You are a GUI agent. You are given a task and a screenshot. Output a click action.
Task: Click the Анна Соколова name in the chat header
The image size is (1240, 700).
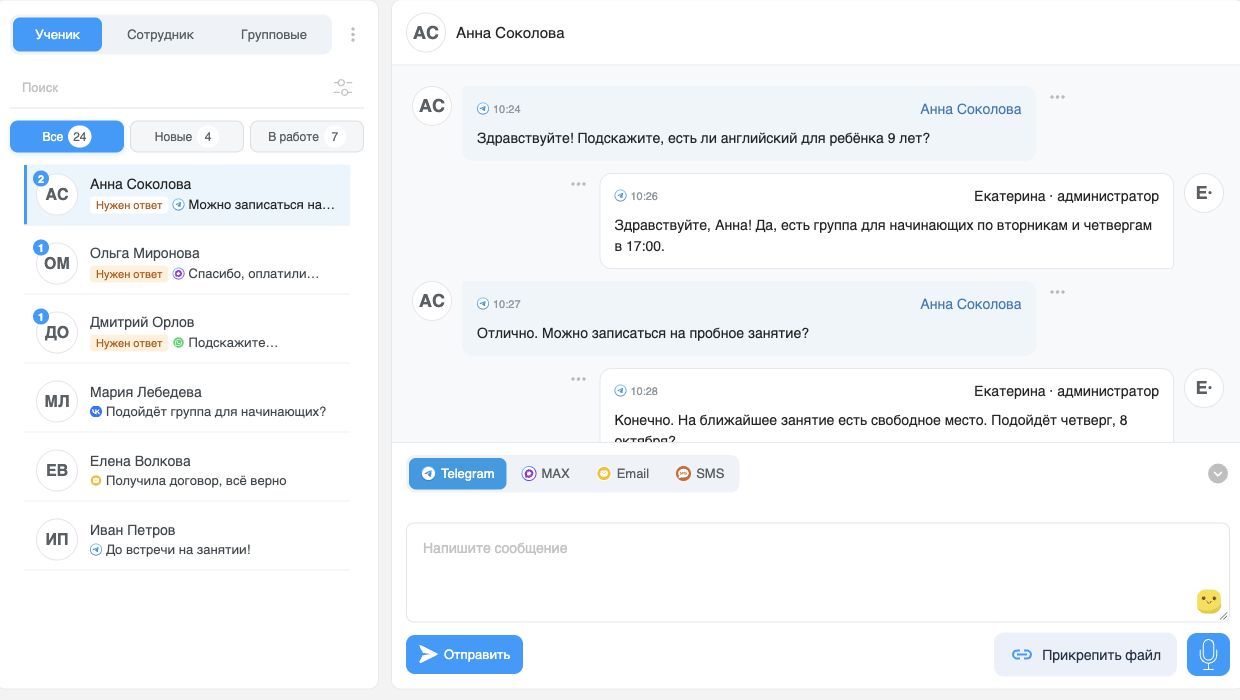click(x=510, y=33)
